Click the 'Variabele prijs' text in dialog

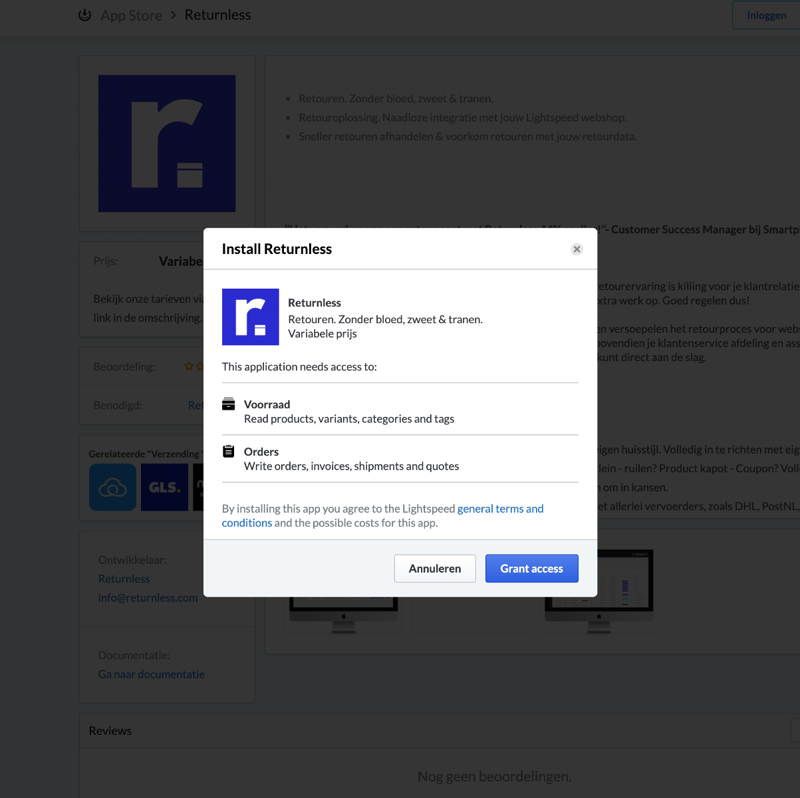tap(322, 334)
